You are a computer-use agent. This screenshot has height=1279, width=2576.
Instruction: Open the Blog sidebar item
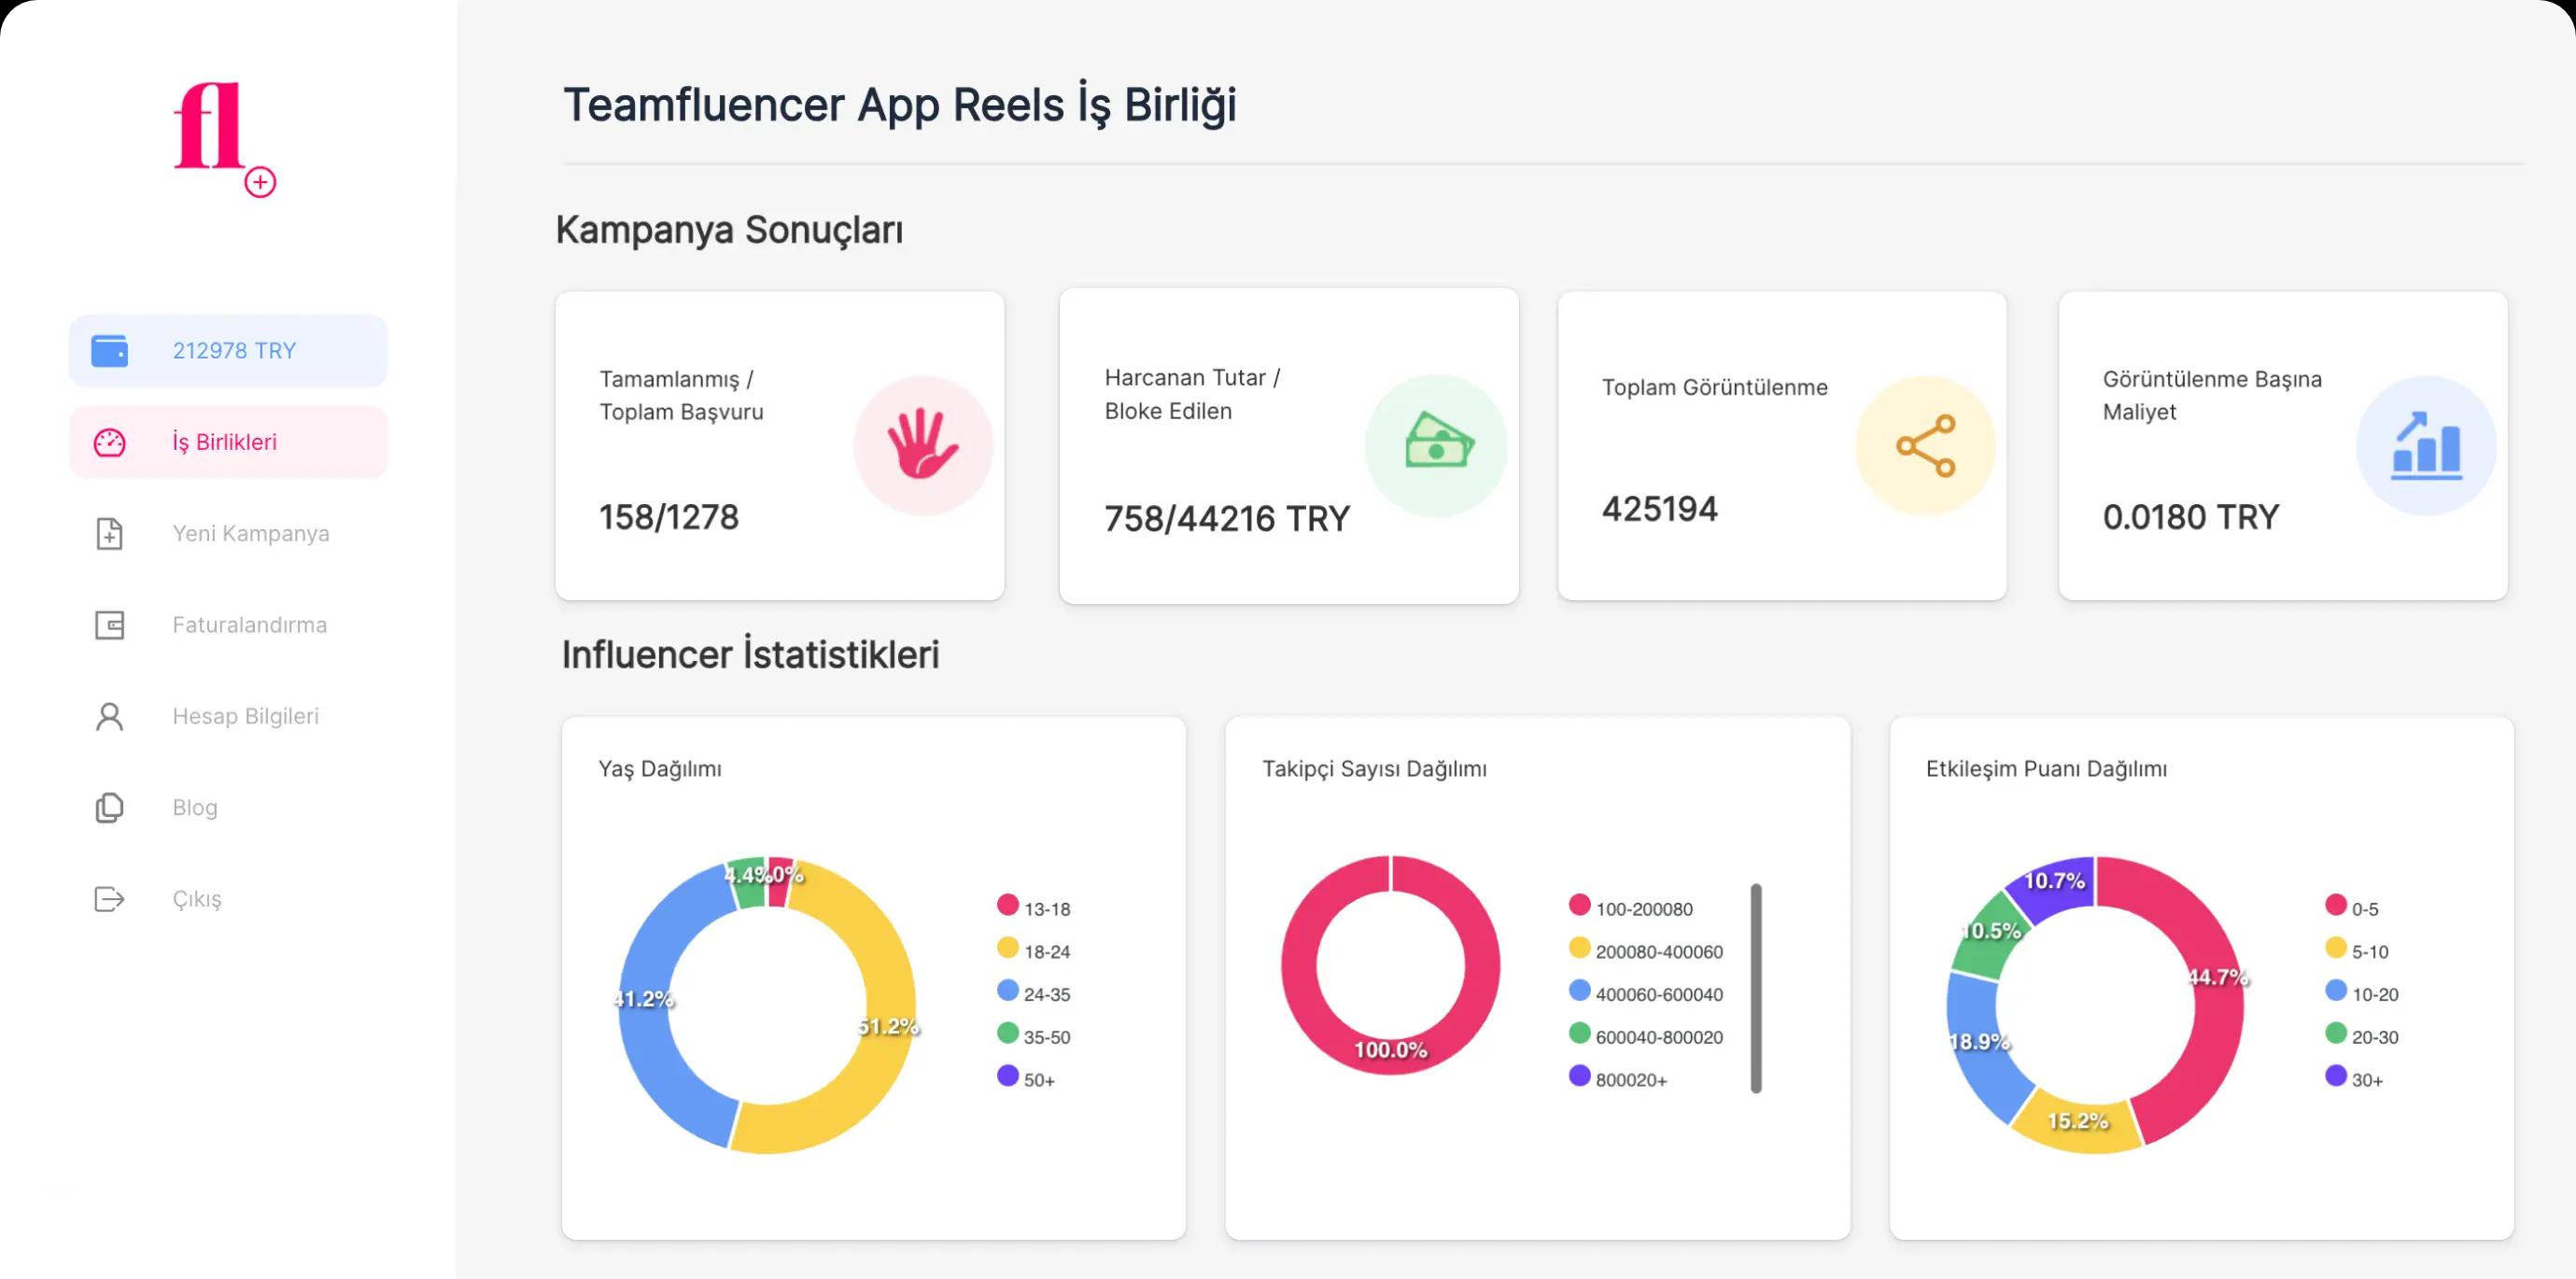228,808
